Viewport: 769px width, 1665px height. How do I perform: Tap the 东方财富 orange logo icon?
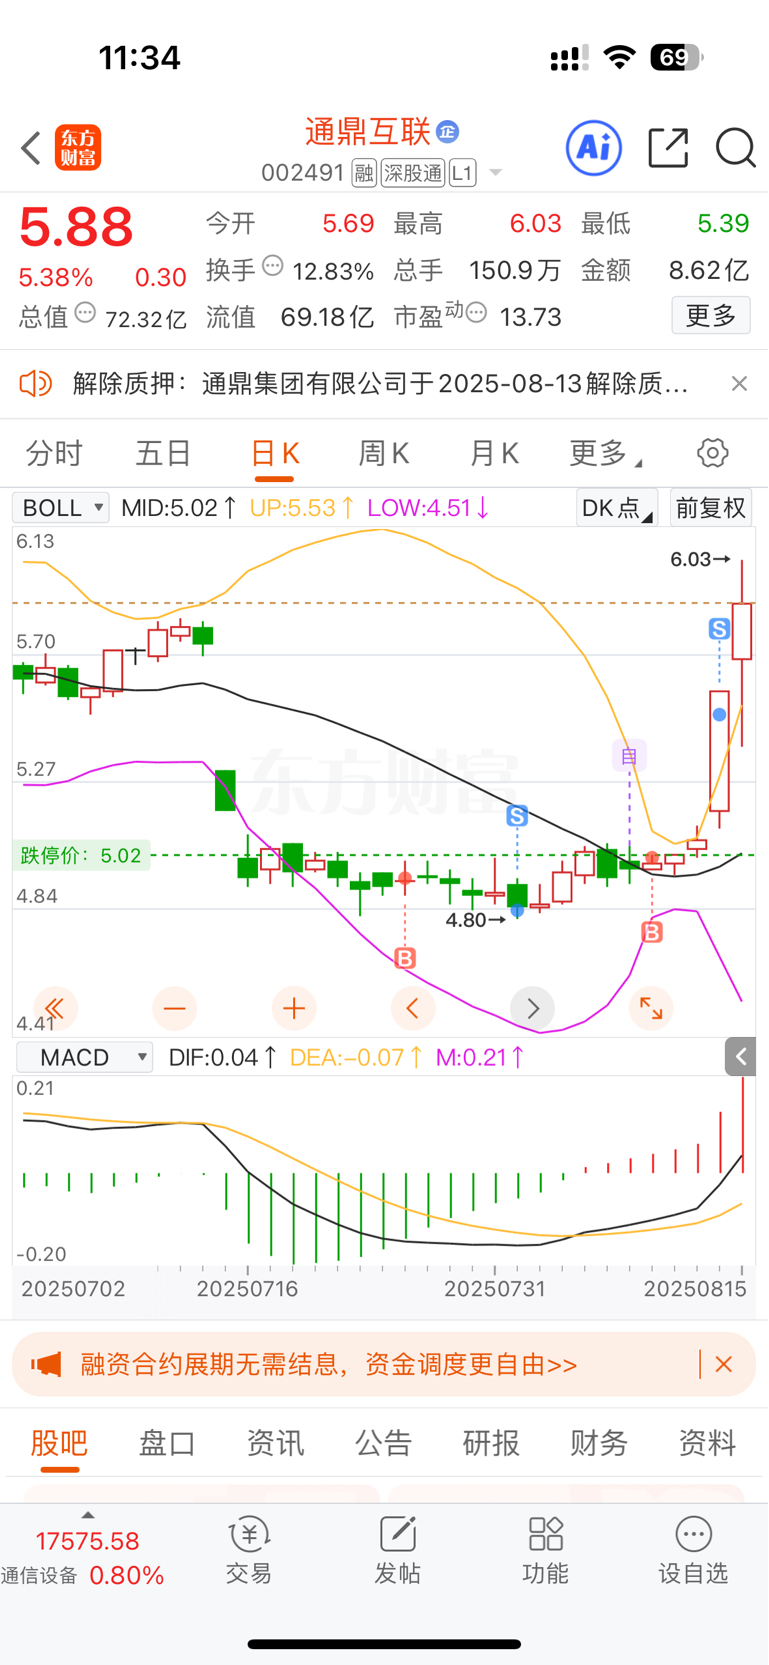pos(78,148)
